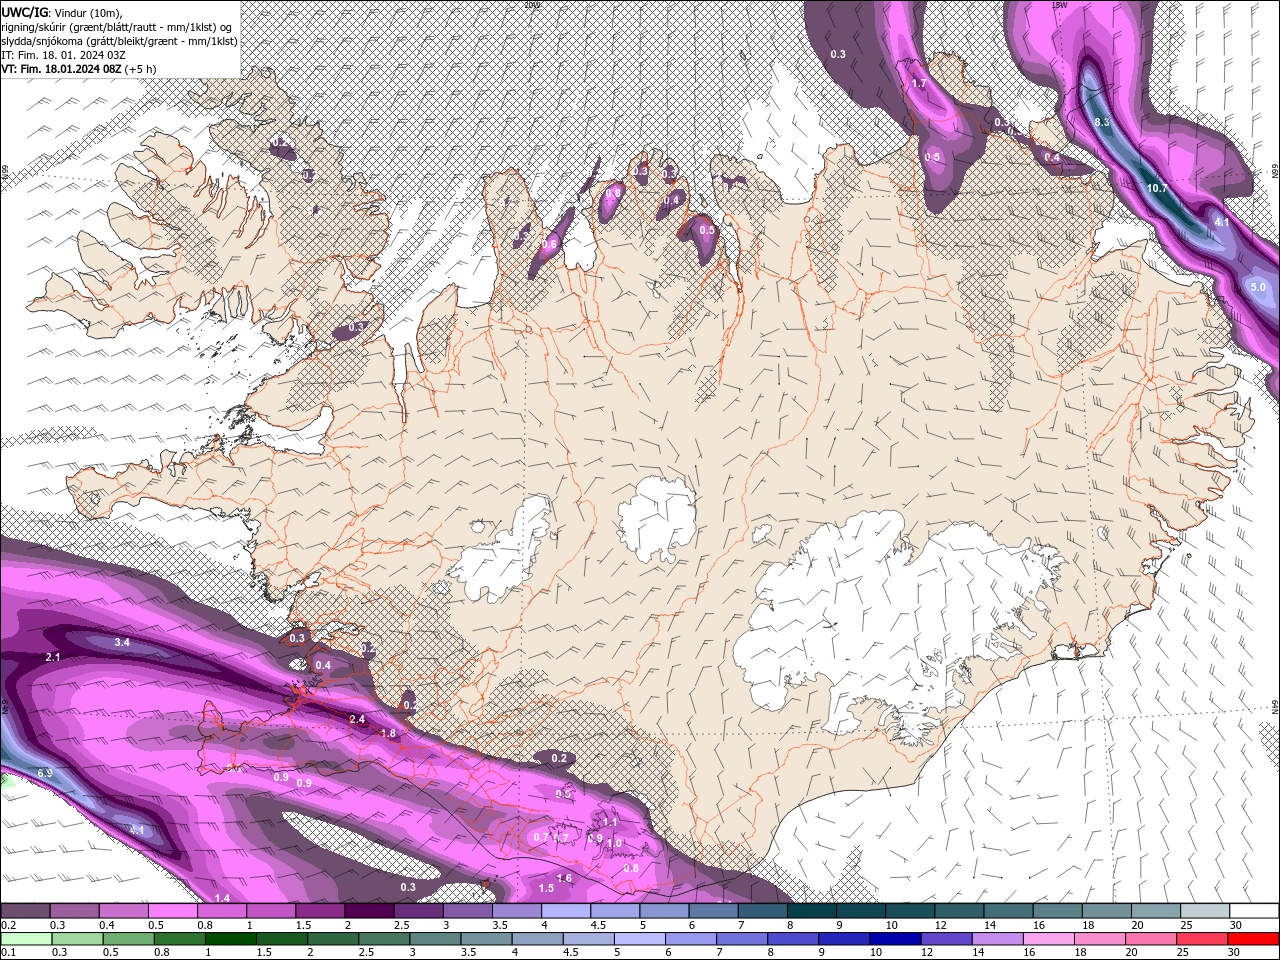The height and width of the screenshot is (960, 1280).
Task: Click the 3.4 value over the ocean
Action: coord(123,642)
